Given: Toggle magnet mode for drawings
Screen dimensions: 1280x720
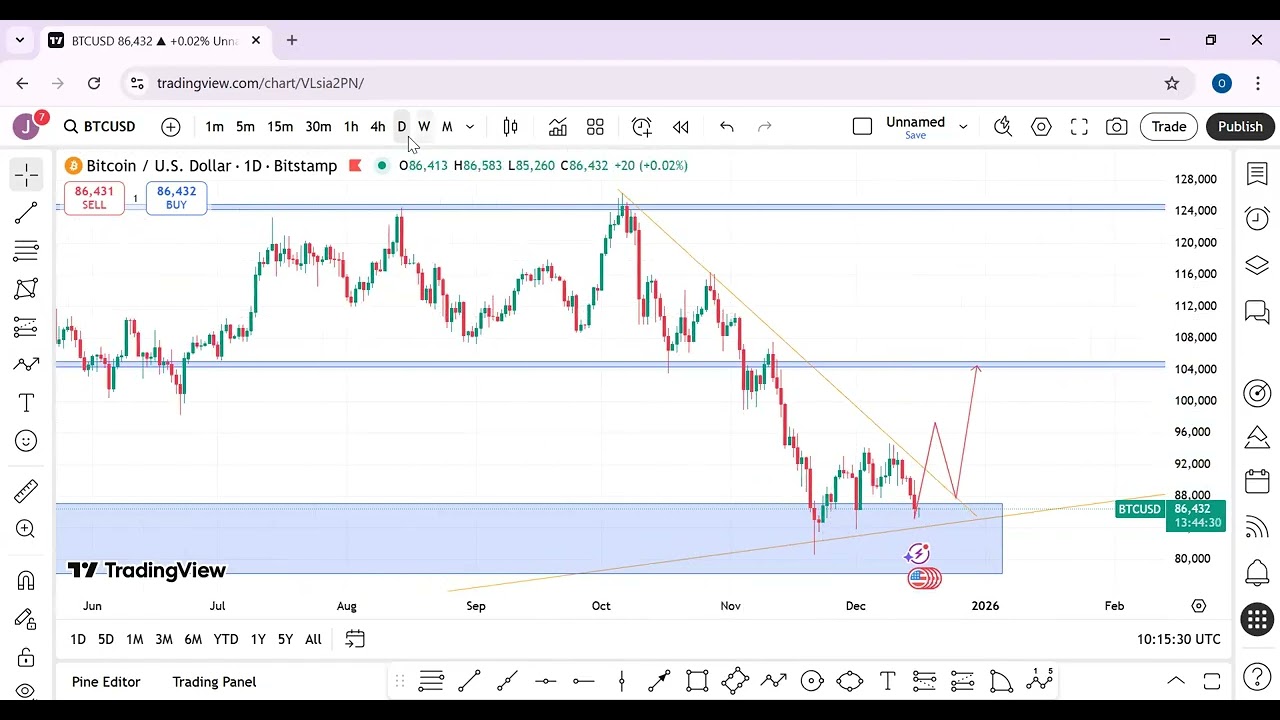Looking at the screenshot, I should coord(26,581).
